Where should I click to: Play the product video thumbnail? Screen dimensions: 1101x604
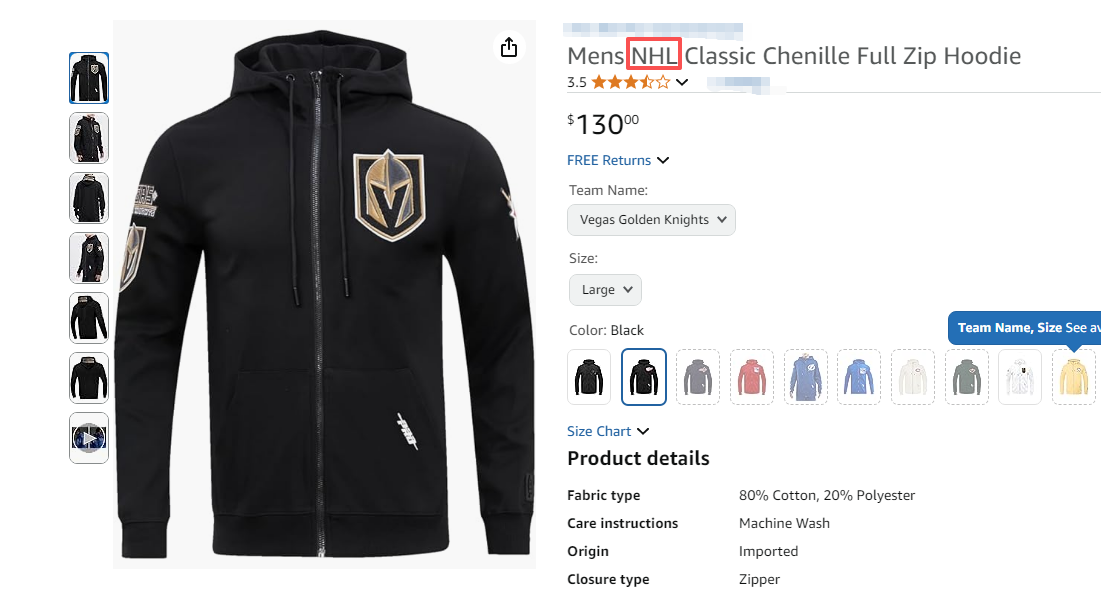[89, 438]
